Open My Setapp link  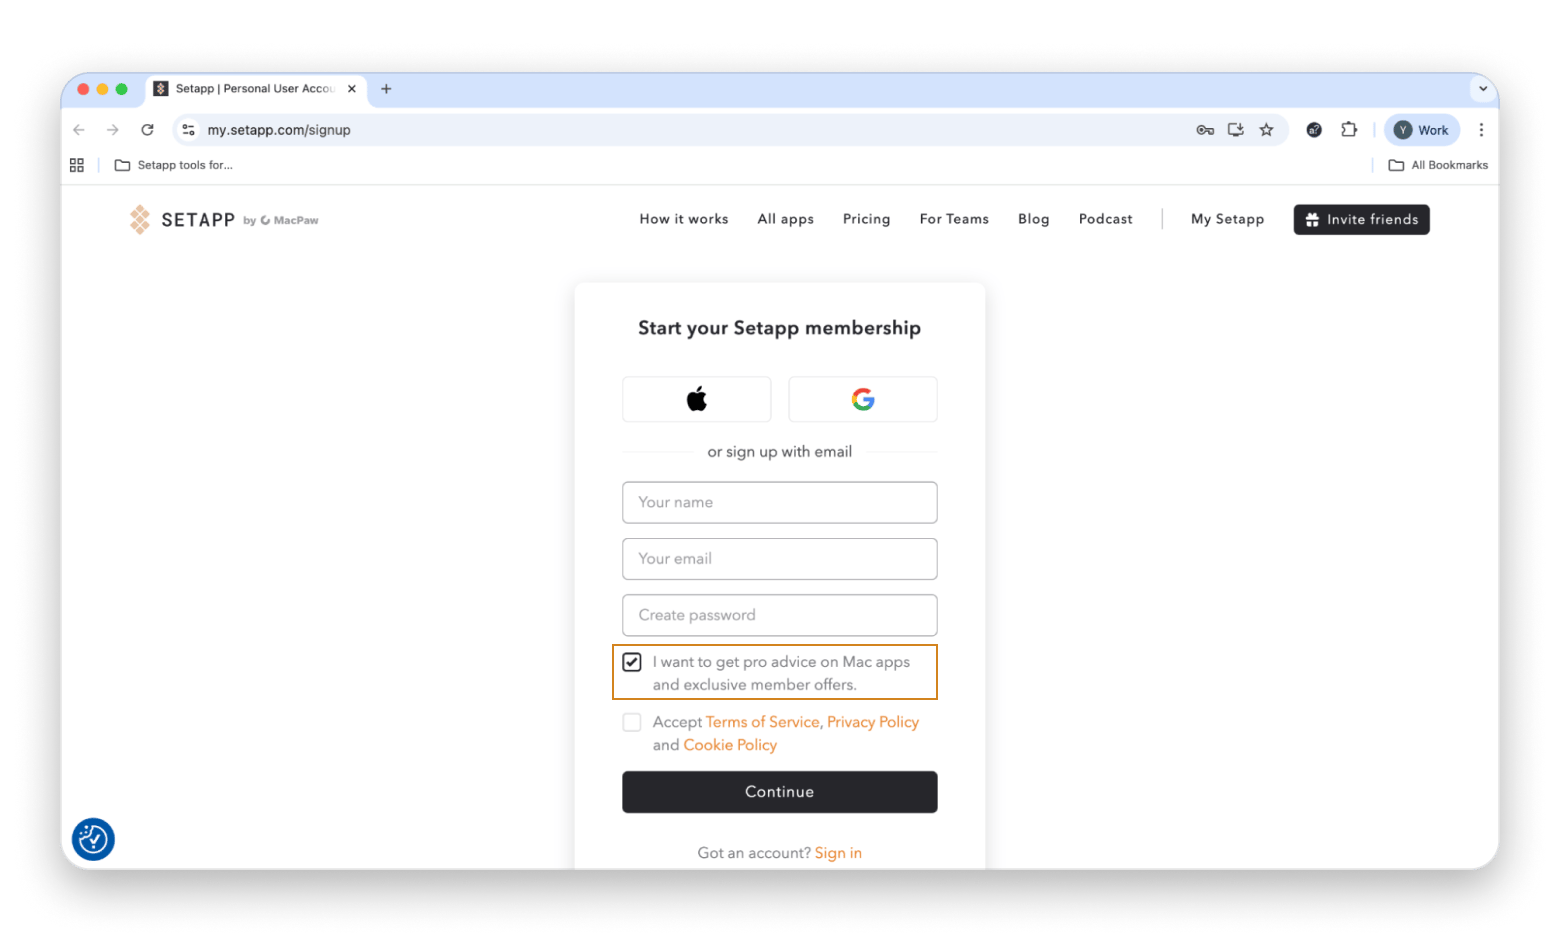coord(1227,219)
